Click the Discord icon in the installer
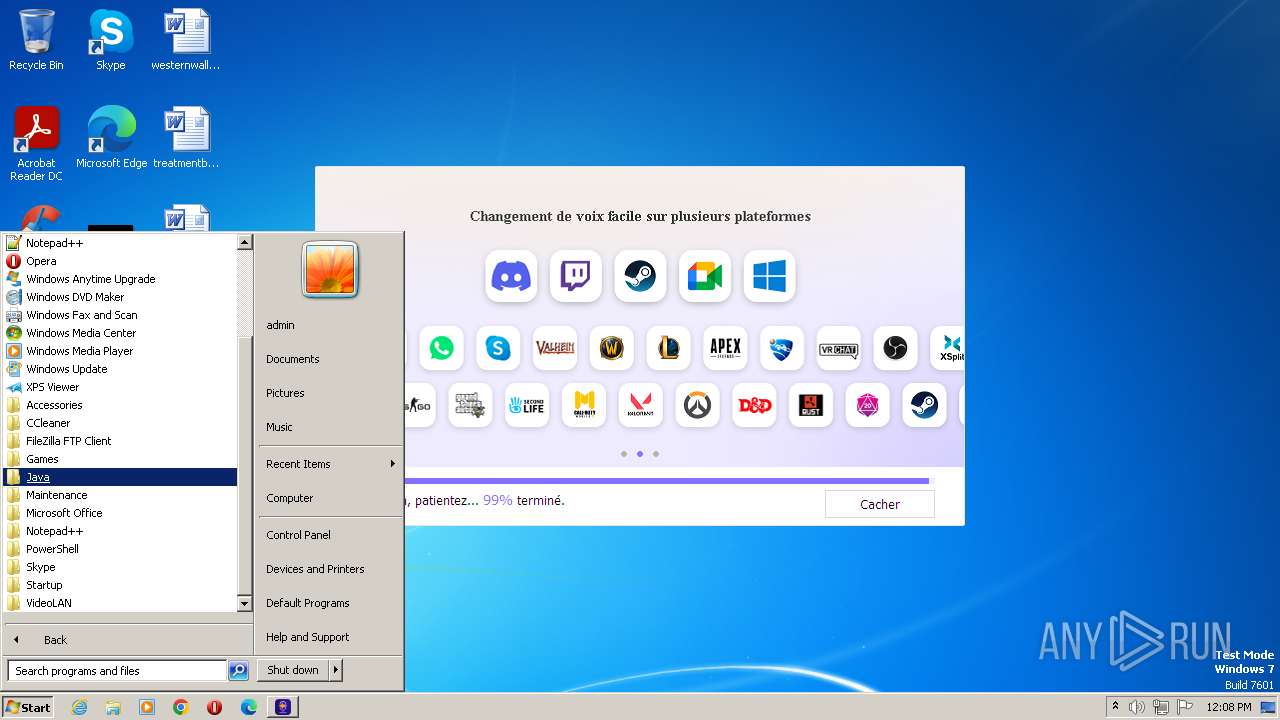 tap(511, 276)
